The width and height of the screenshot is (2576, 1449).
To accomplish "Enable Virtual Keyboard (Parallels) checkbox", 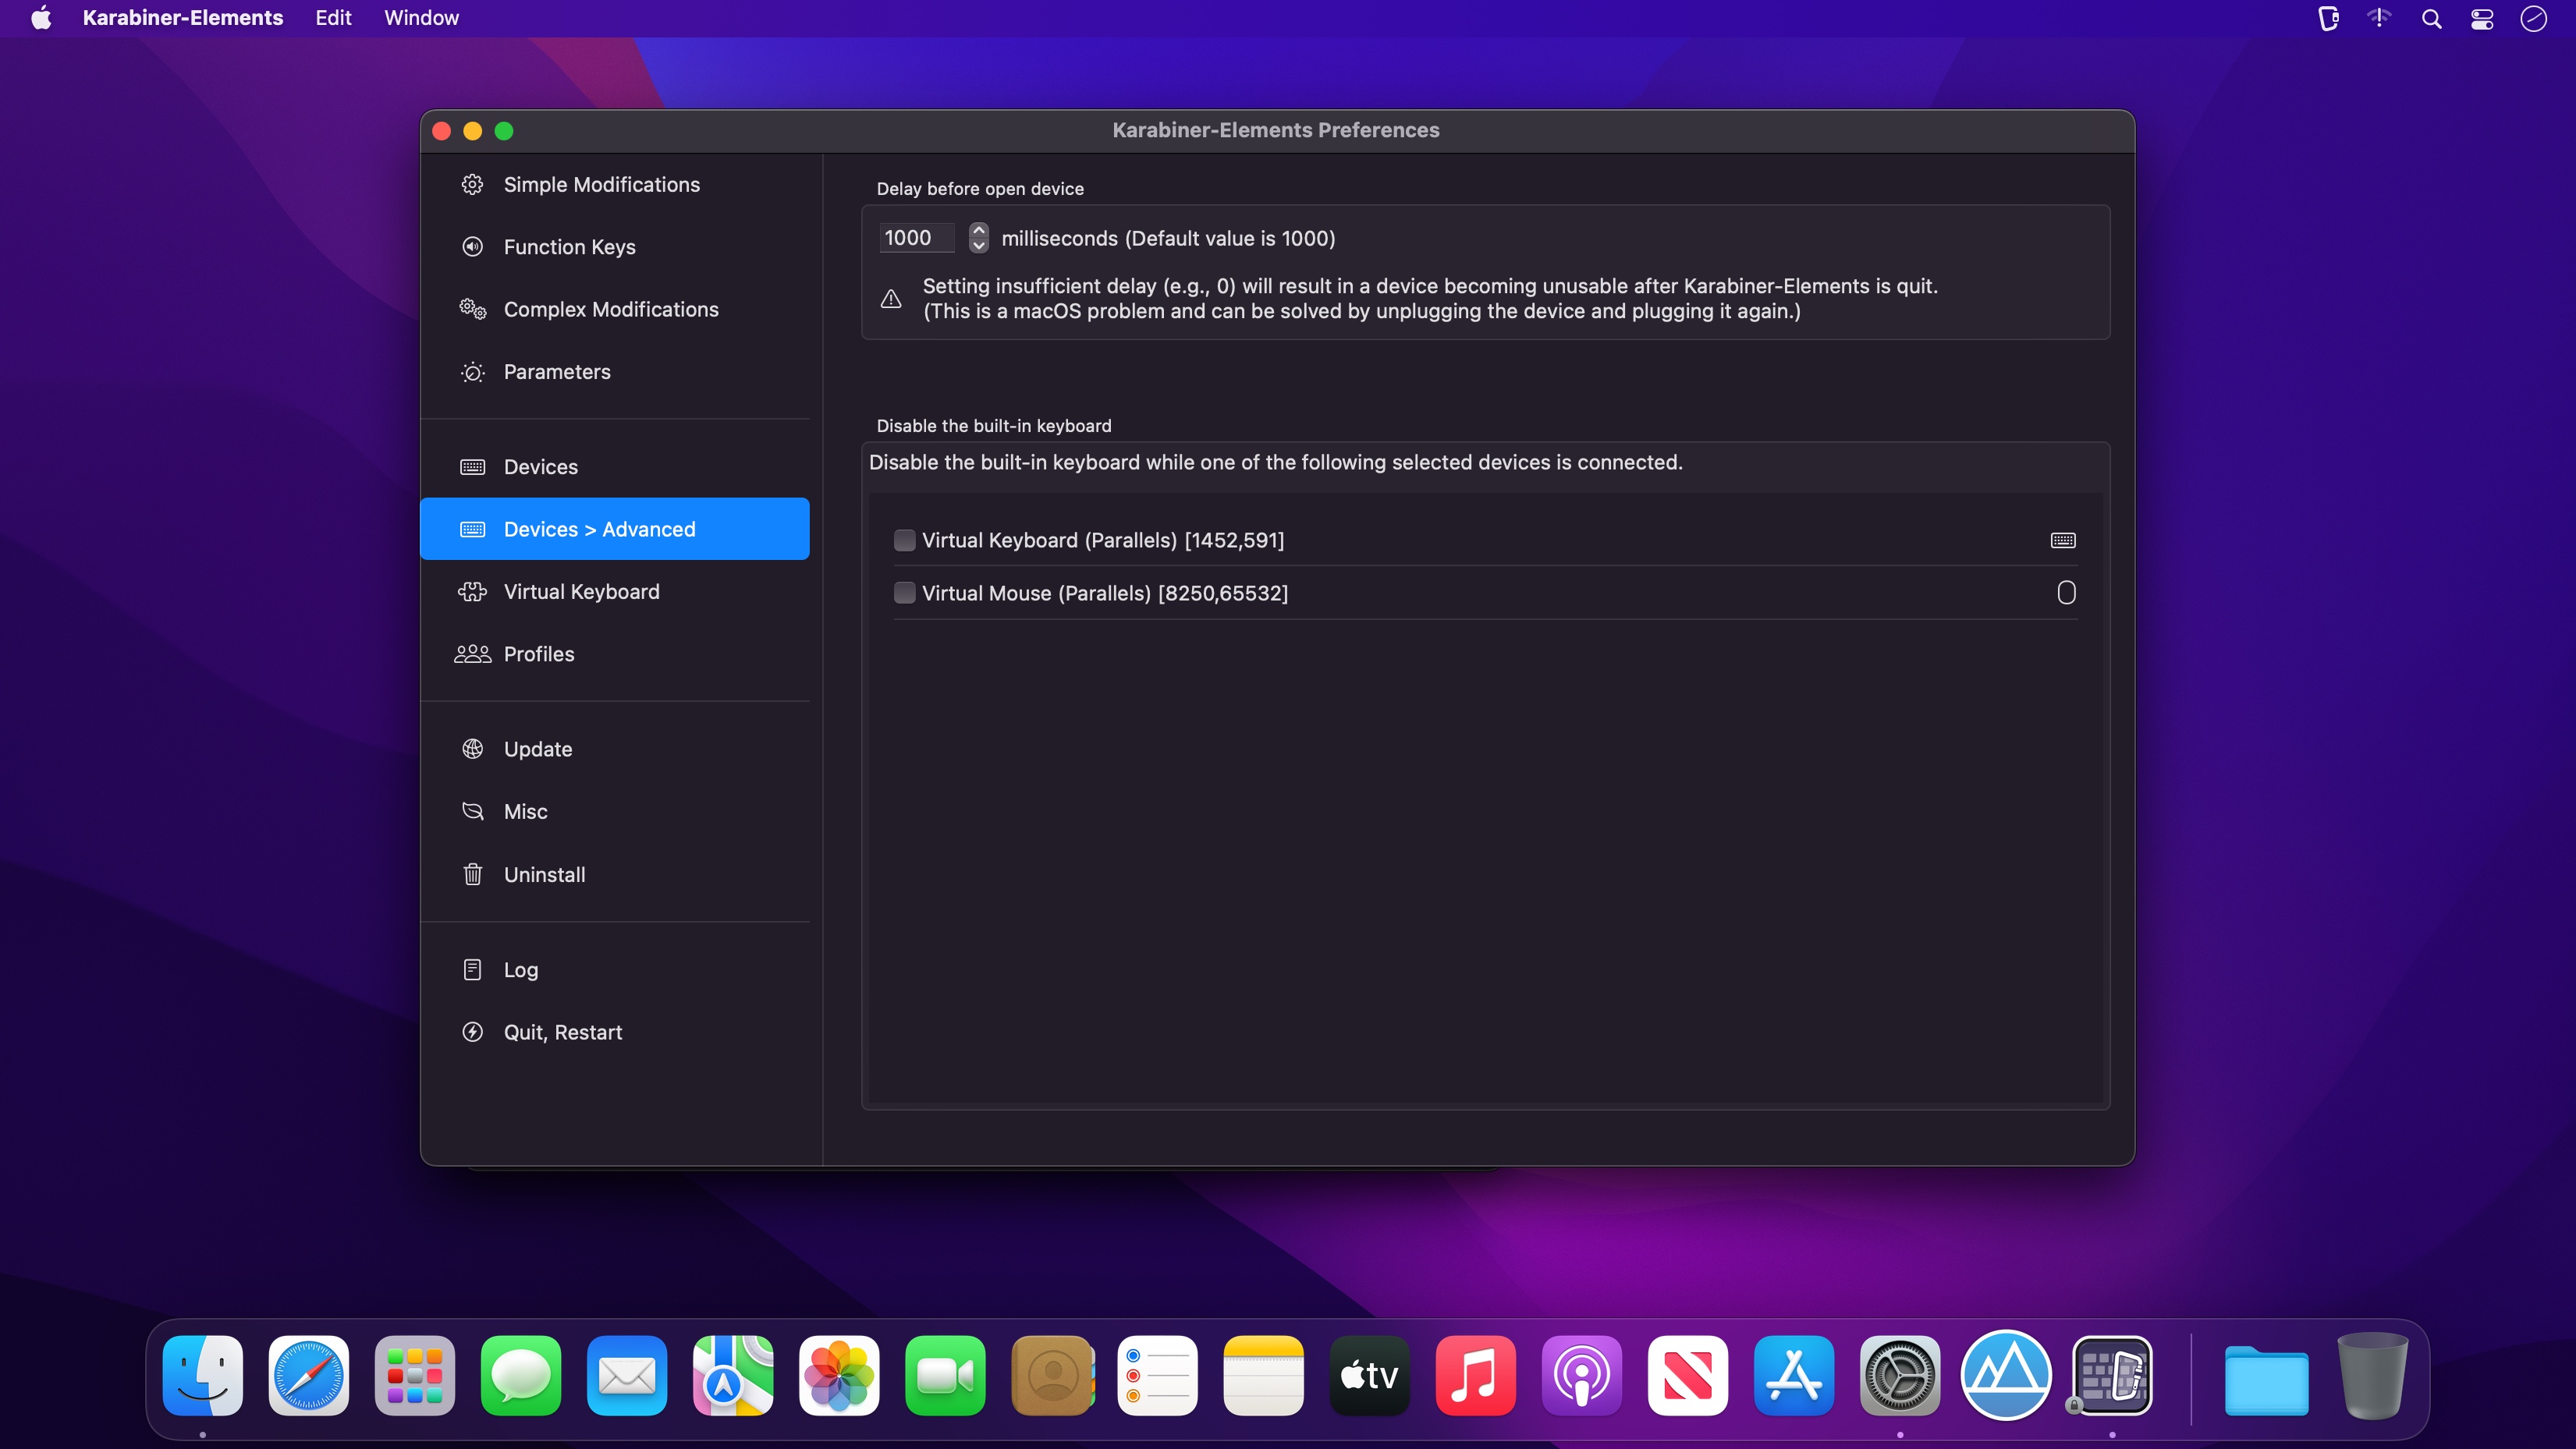I will tap(904, 540).
